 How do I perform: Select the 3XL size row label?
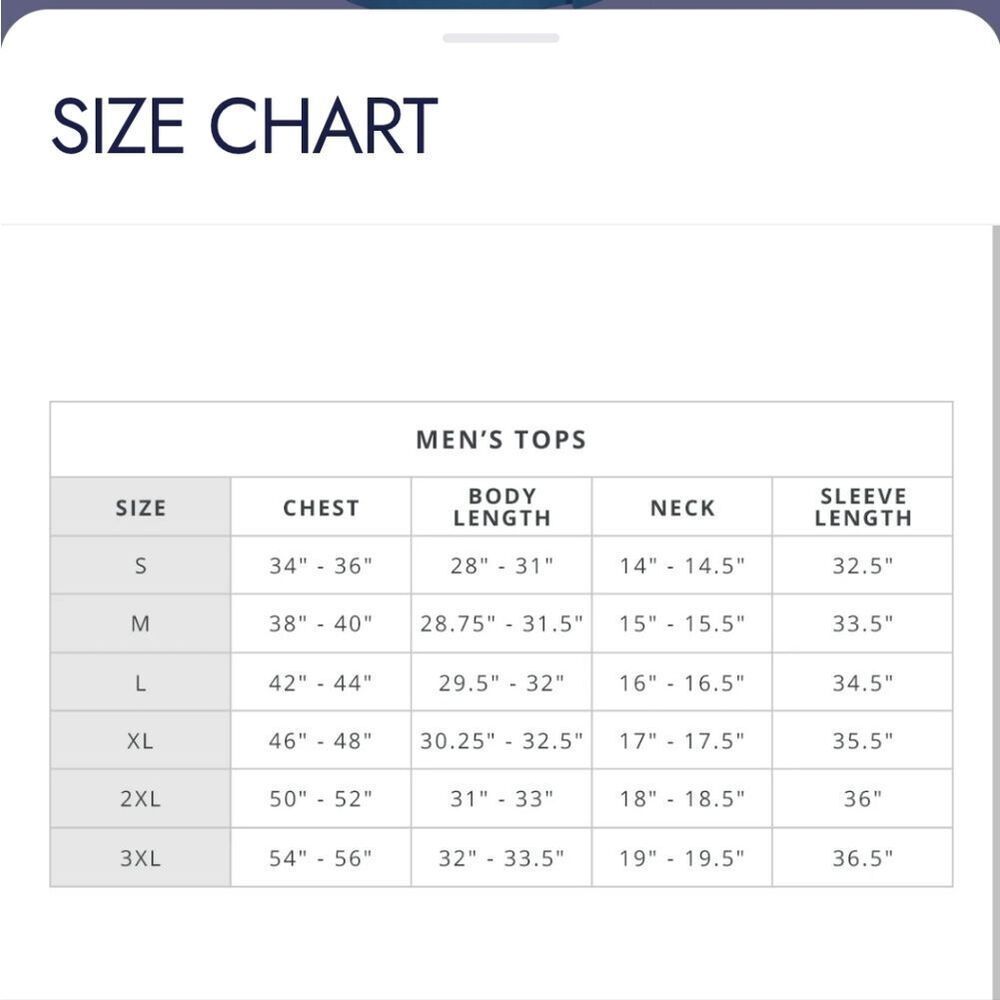click(x=140, y=858)
